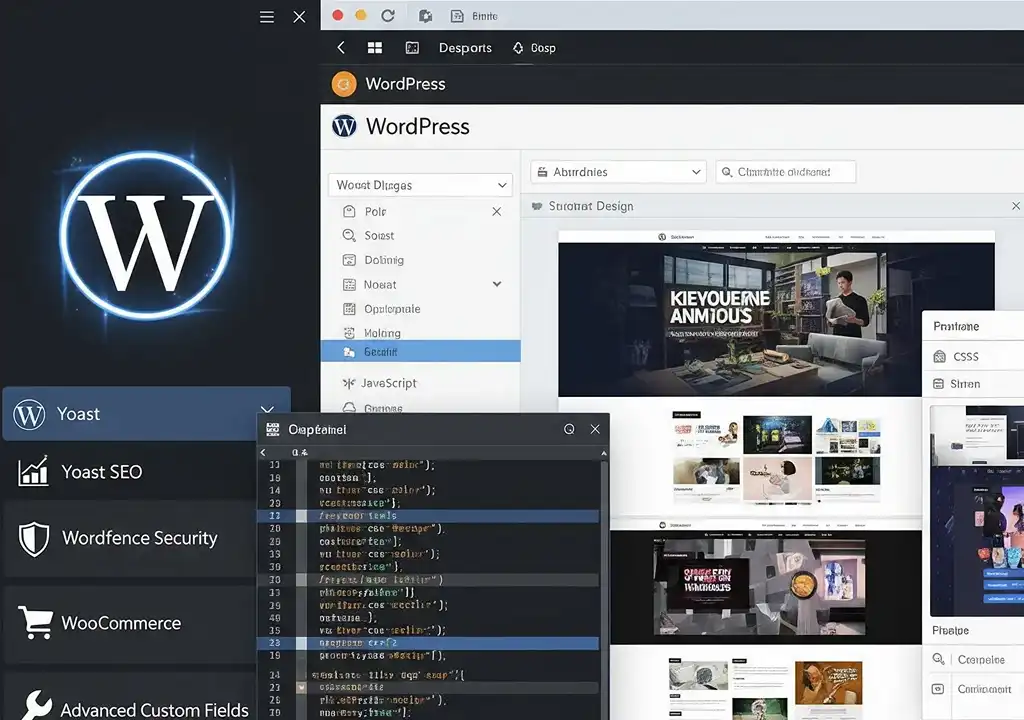Viewport: 1024px width, 720px height.
Task: Click the large glowing WordPress logo
Action: [x=145, y=235]
